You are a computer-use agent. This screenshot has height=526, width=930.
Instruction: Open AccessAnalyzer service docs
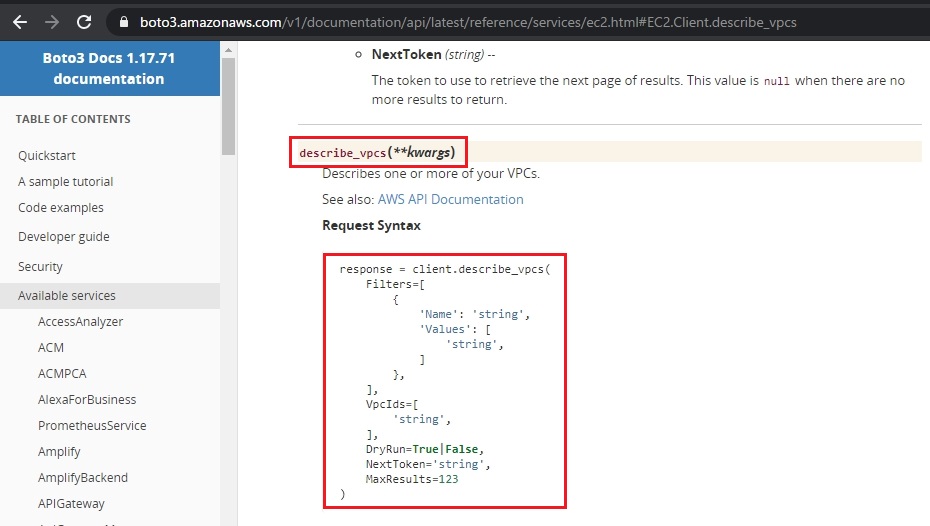80,321
